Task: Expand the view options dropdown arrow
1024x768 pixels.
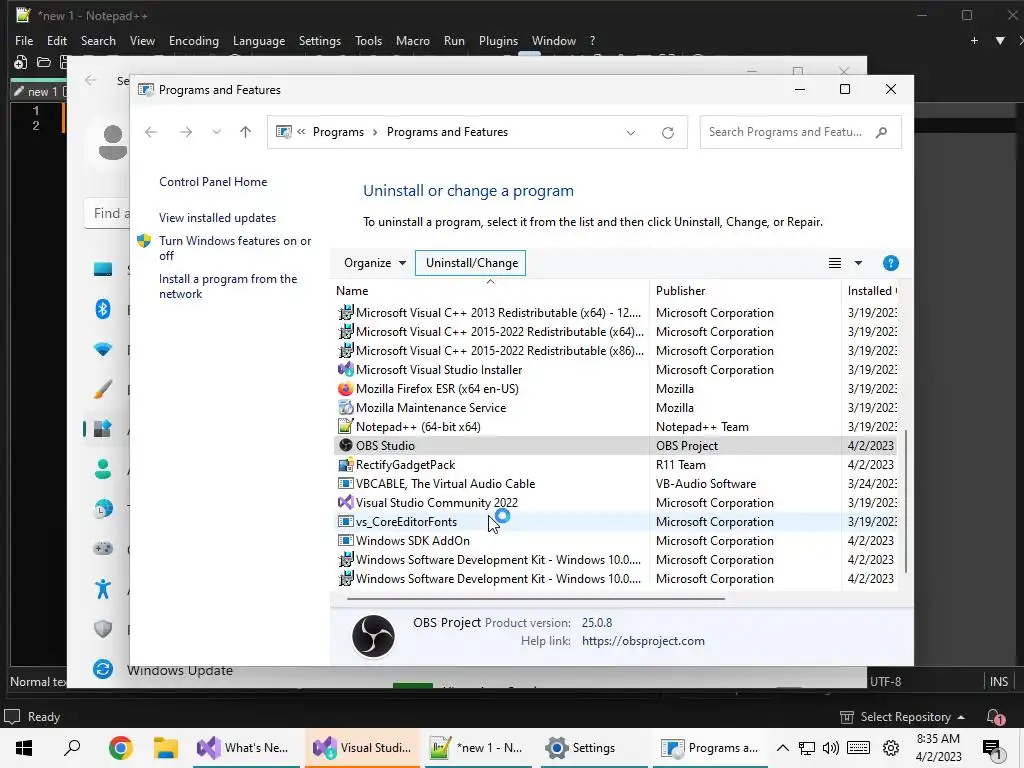Action: tap(858, 263)
